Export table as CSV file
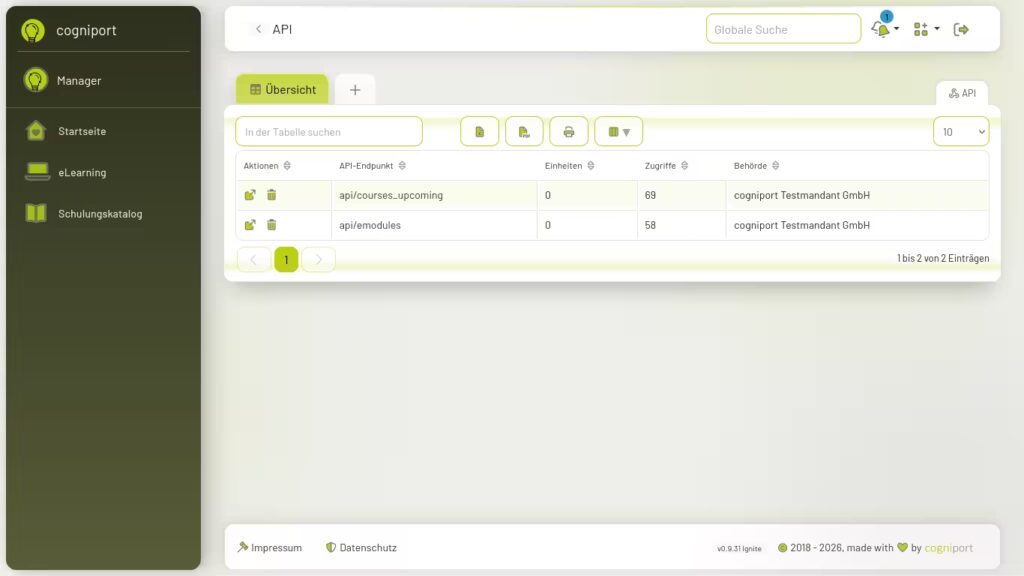The width and height of the screenshot is (1024, 576). coord(479,132)
